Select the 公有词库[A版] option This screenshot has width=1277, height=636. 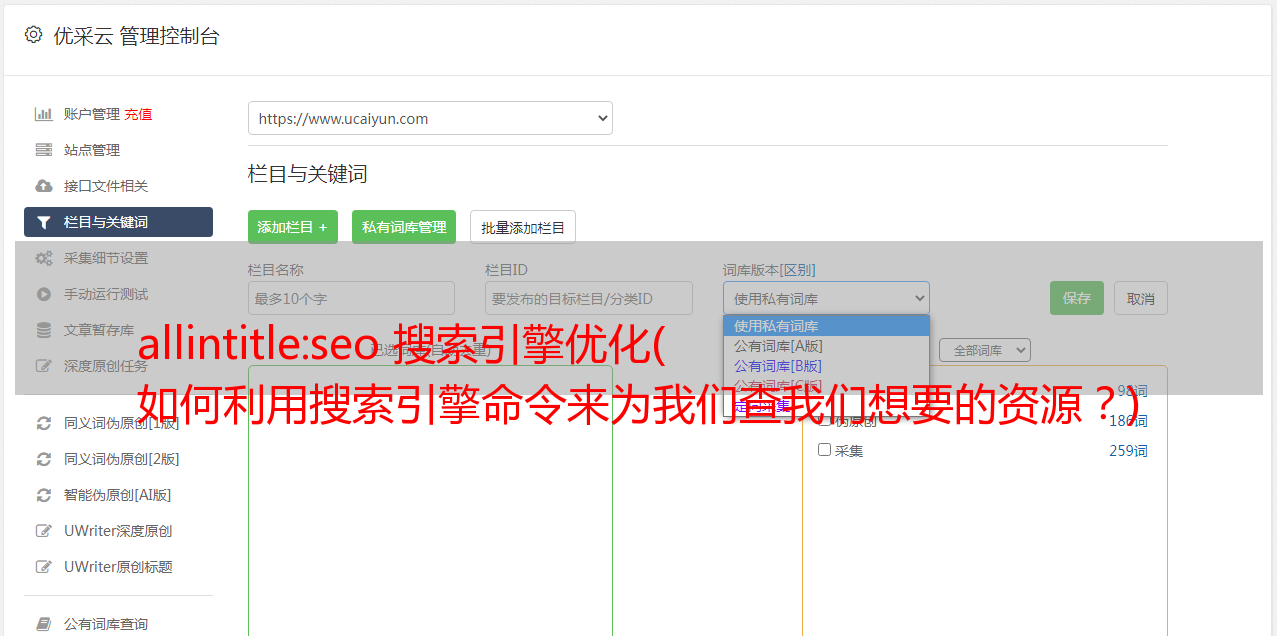[826, 345]
